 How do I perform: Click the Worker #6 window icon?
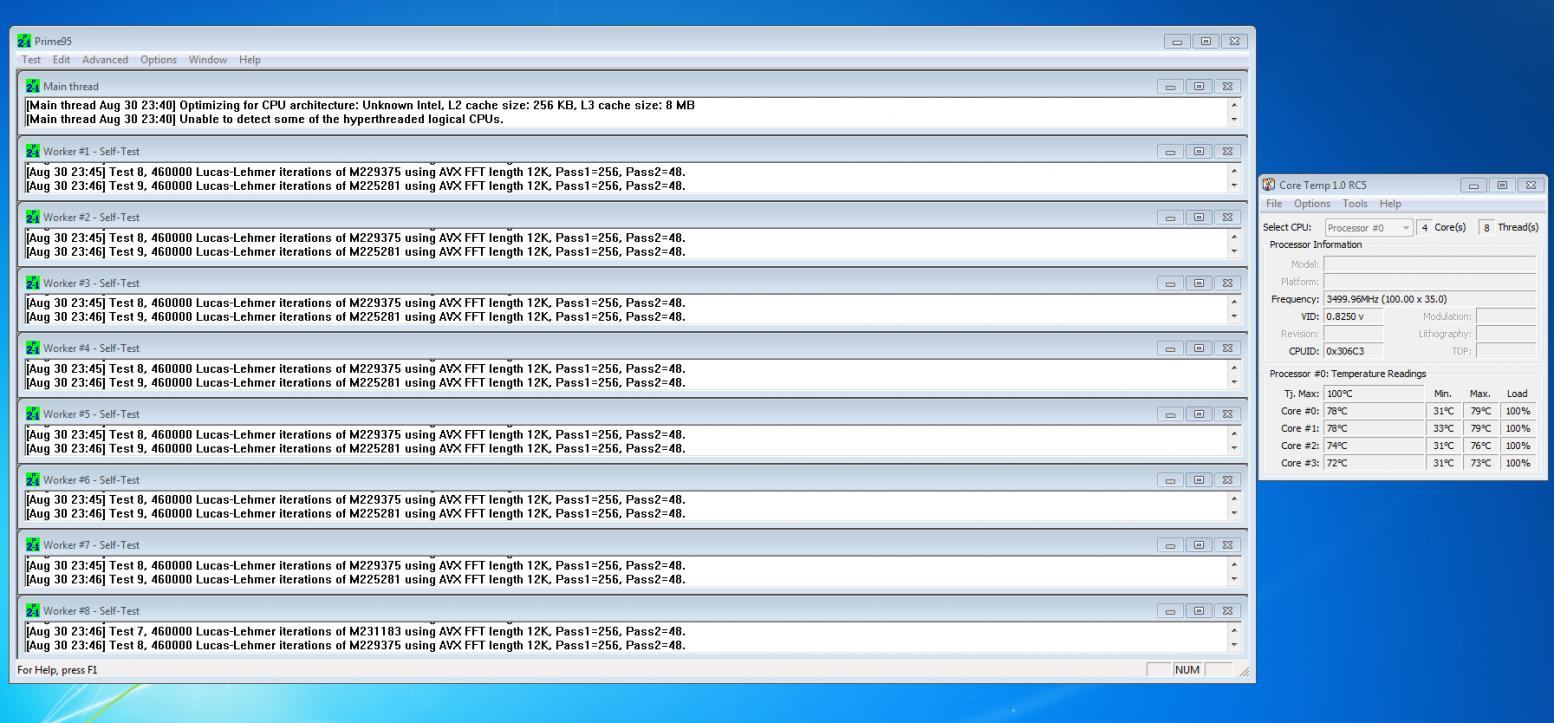pyautogui.click(x=33, y=479)
